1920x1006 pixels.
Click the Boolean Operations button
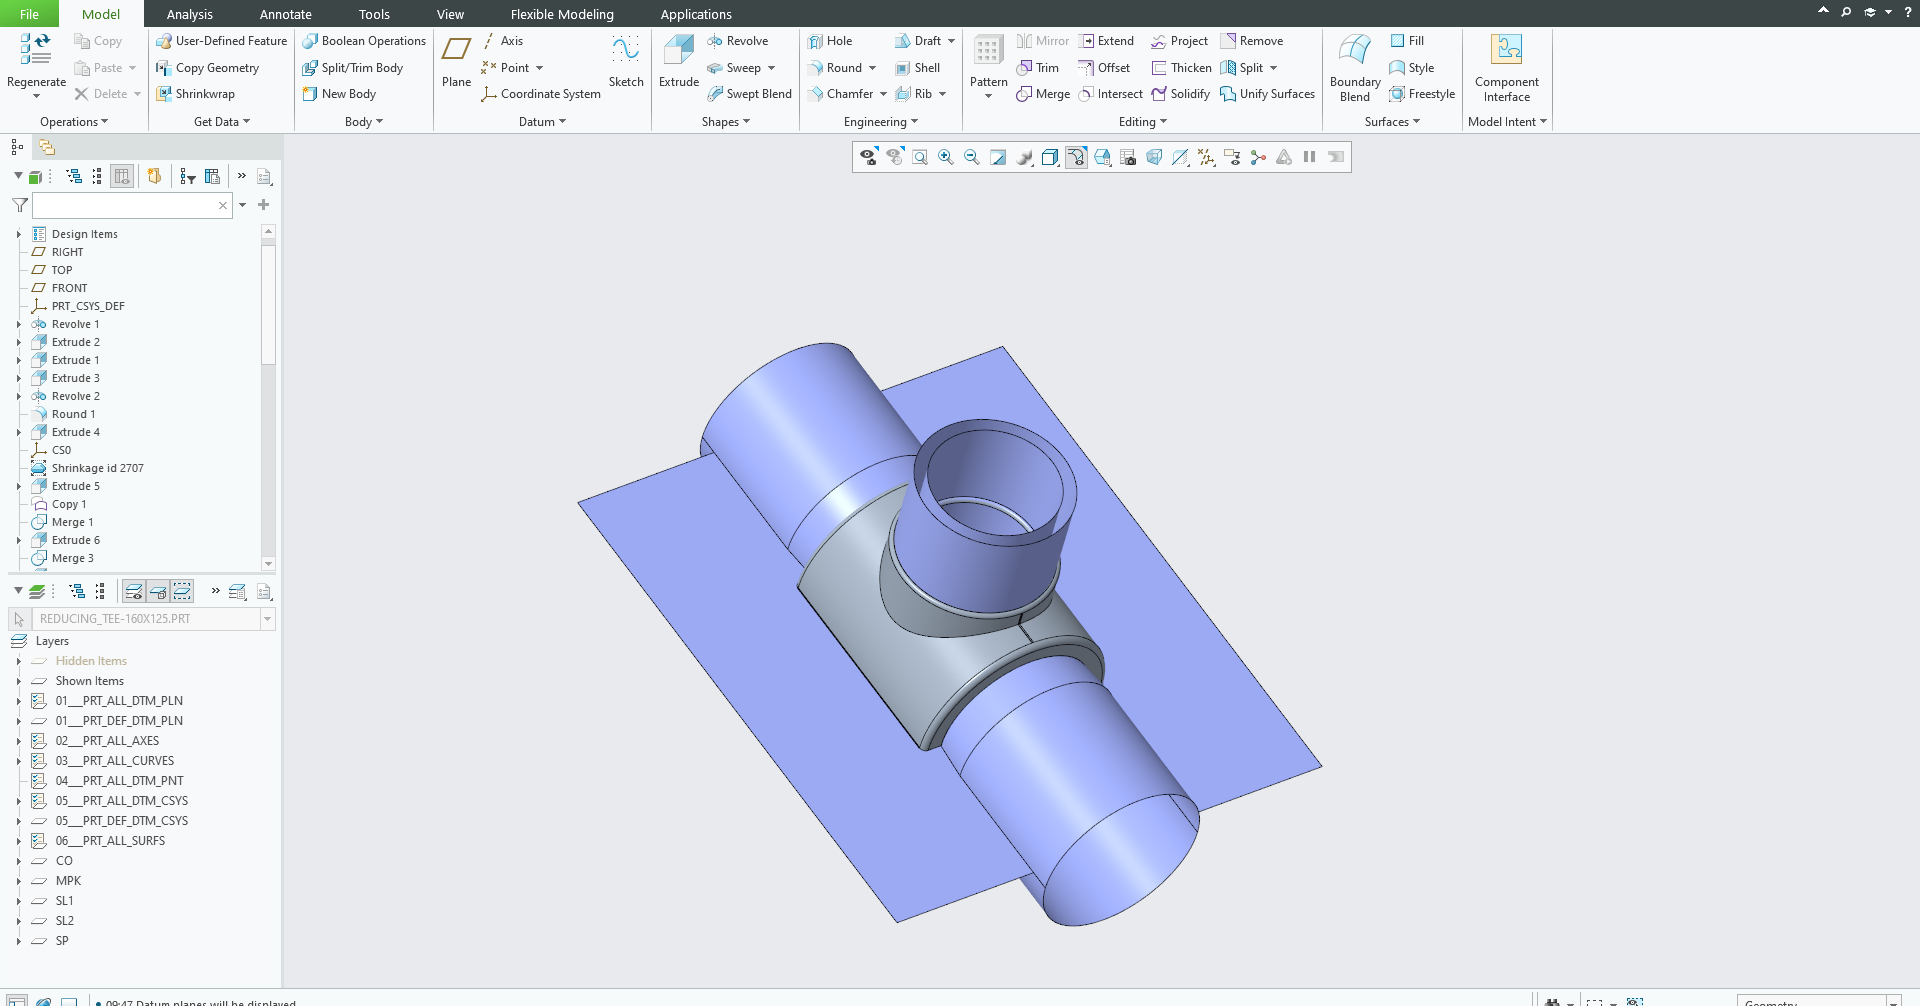365,41
